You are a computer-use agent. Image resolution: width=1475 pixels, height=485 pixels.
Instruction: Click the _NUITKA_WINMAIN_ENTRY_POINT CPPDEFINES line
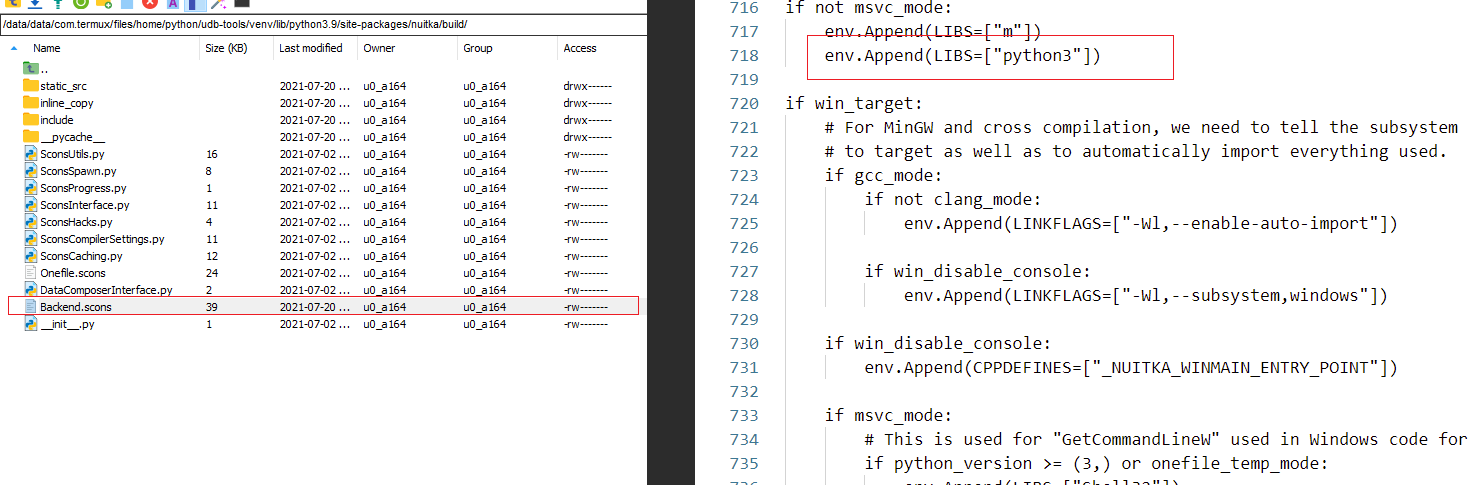pyautogui.click(x=1131, y=368)
